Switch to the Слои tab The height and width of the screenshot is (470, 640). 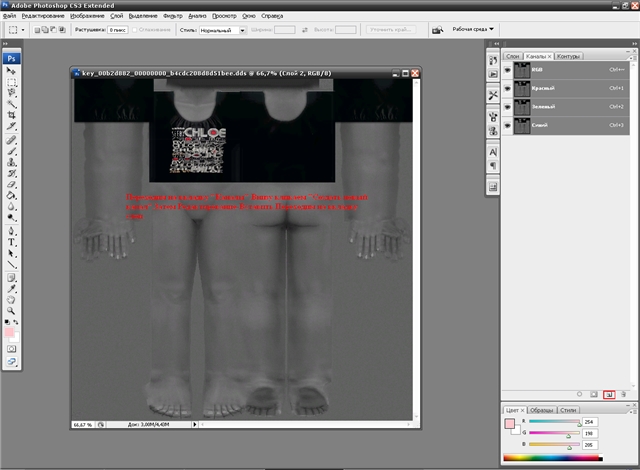513,56
